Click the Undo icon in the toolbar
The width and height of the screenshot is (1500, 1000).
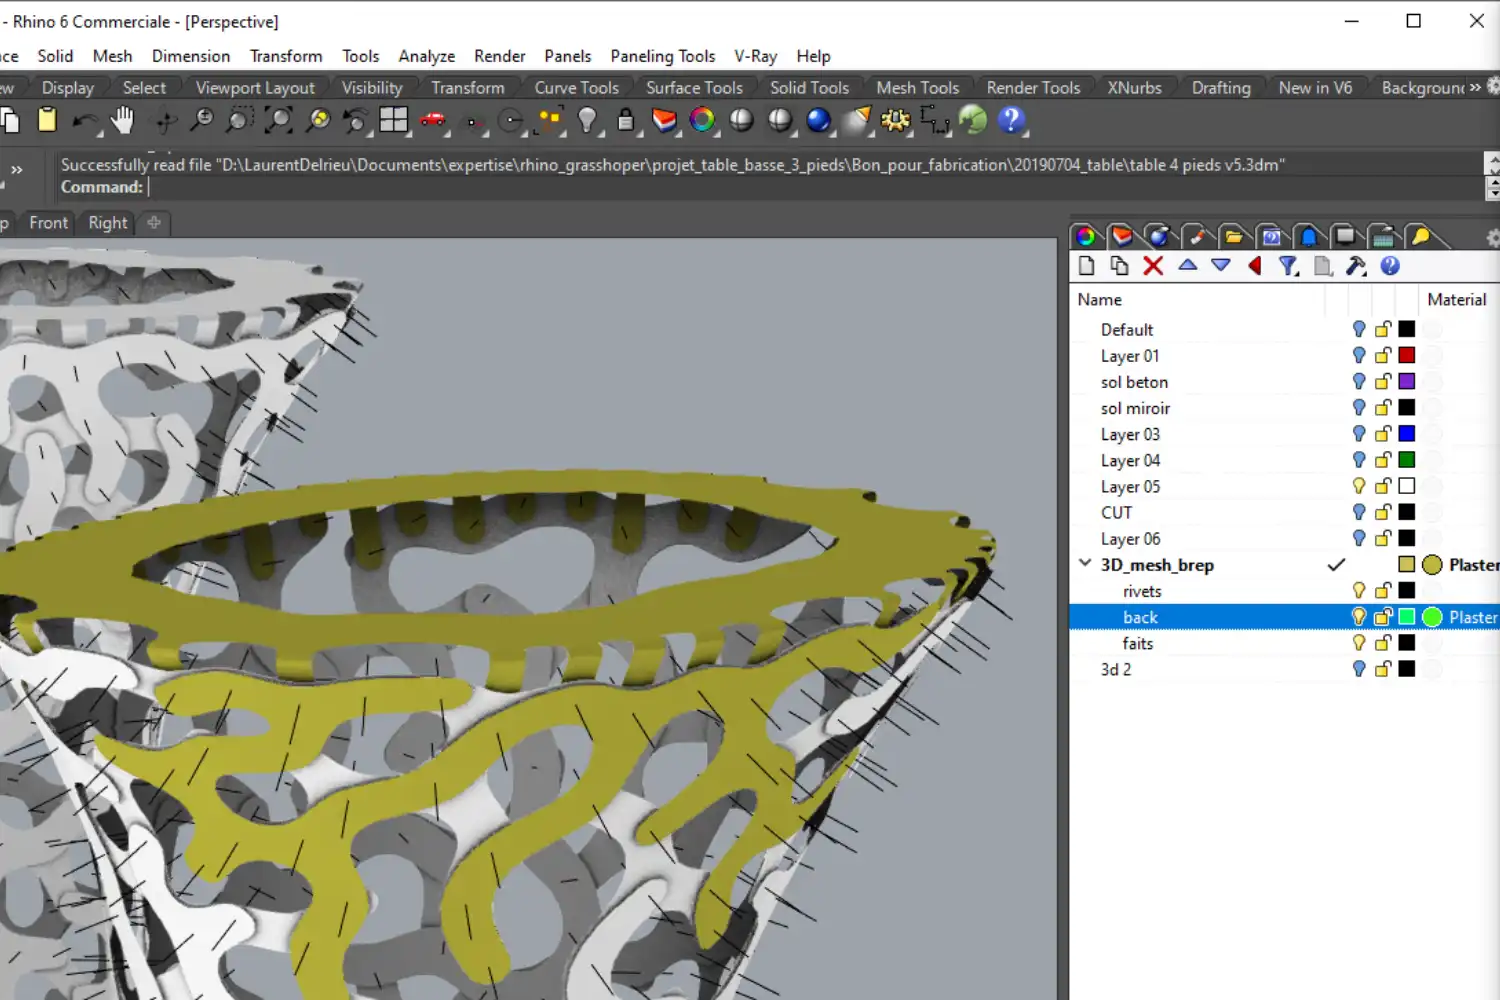pos(85,122)
